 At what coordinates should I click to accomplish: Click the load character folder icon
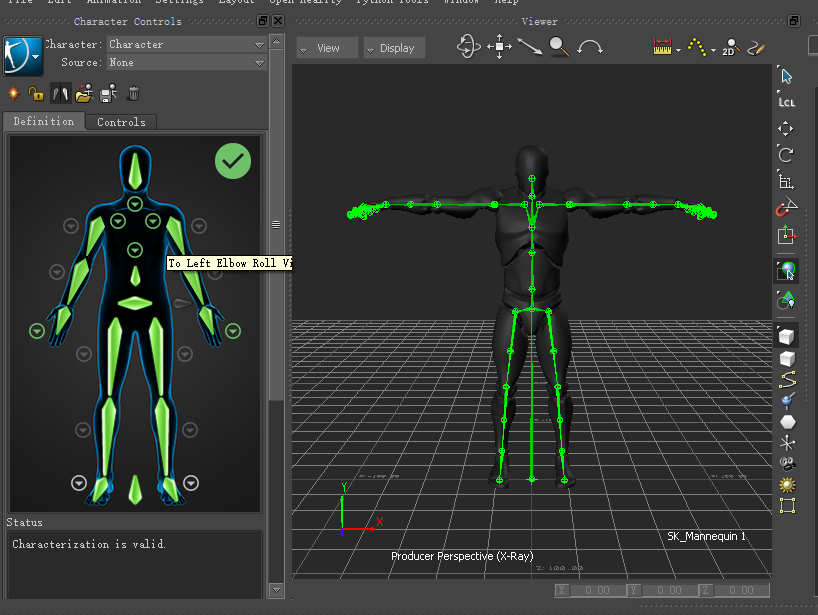[x=84, y=93]
